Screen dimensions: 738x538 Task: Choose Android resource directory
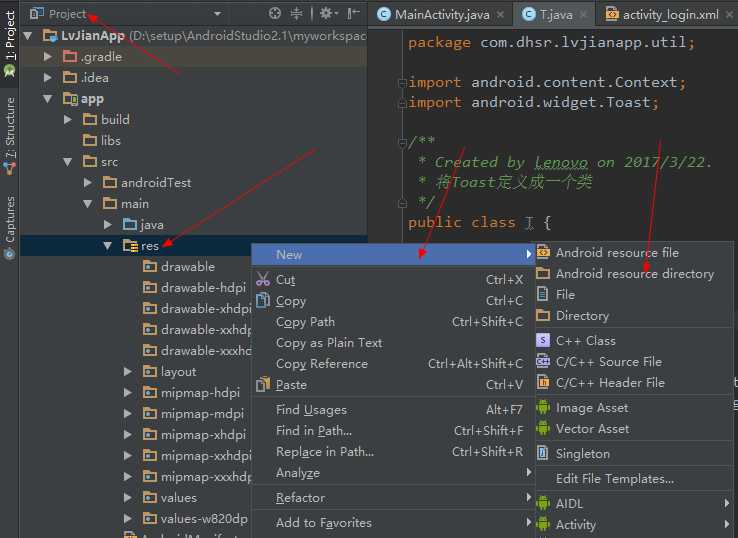tap(634, 273)
